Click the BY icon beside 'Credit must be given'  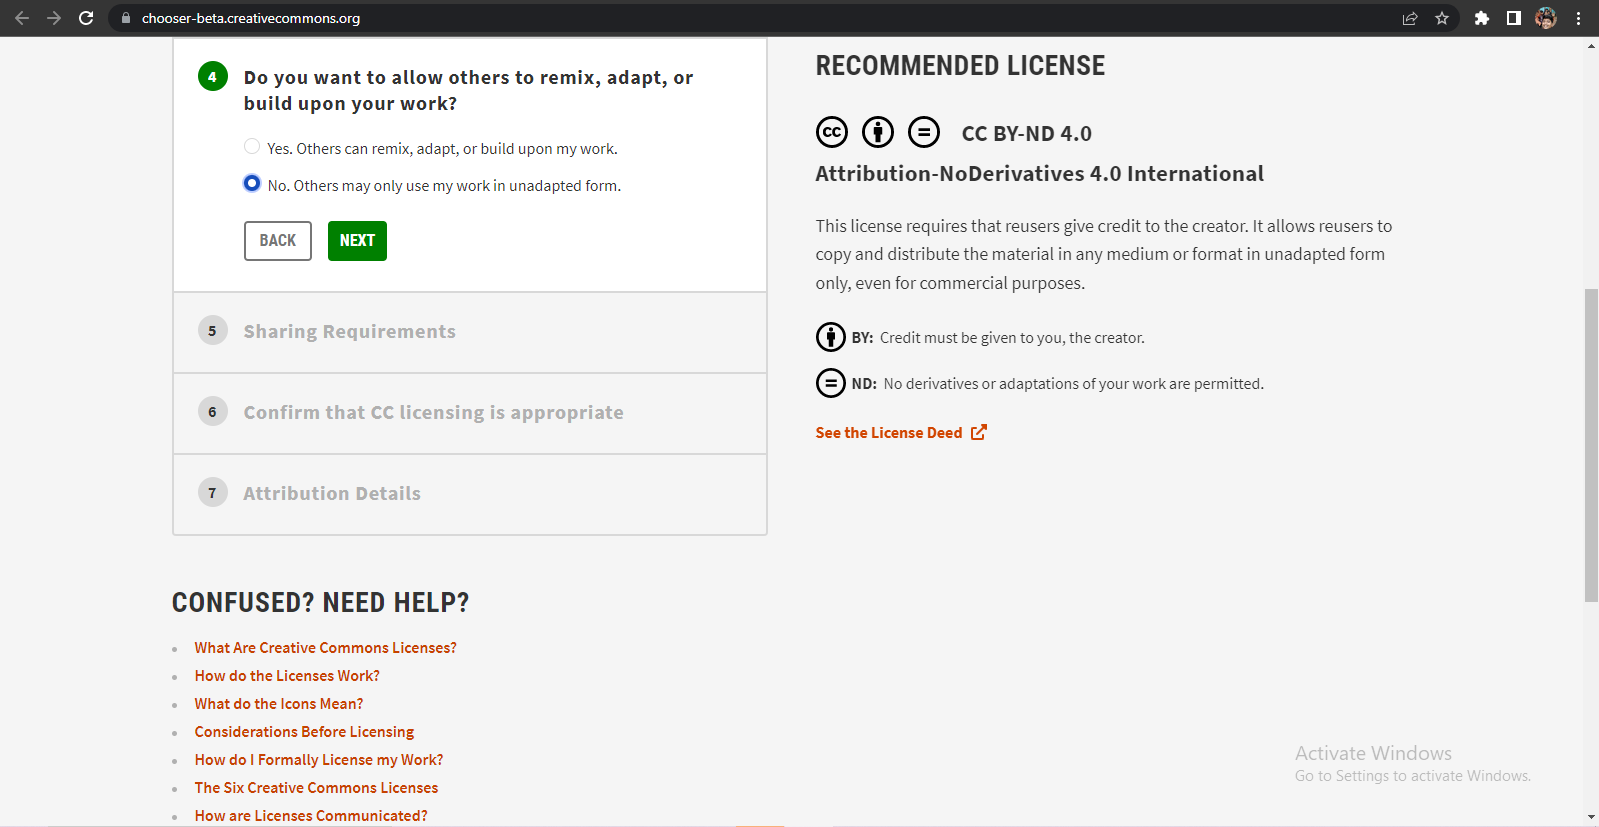coord(831,337)
